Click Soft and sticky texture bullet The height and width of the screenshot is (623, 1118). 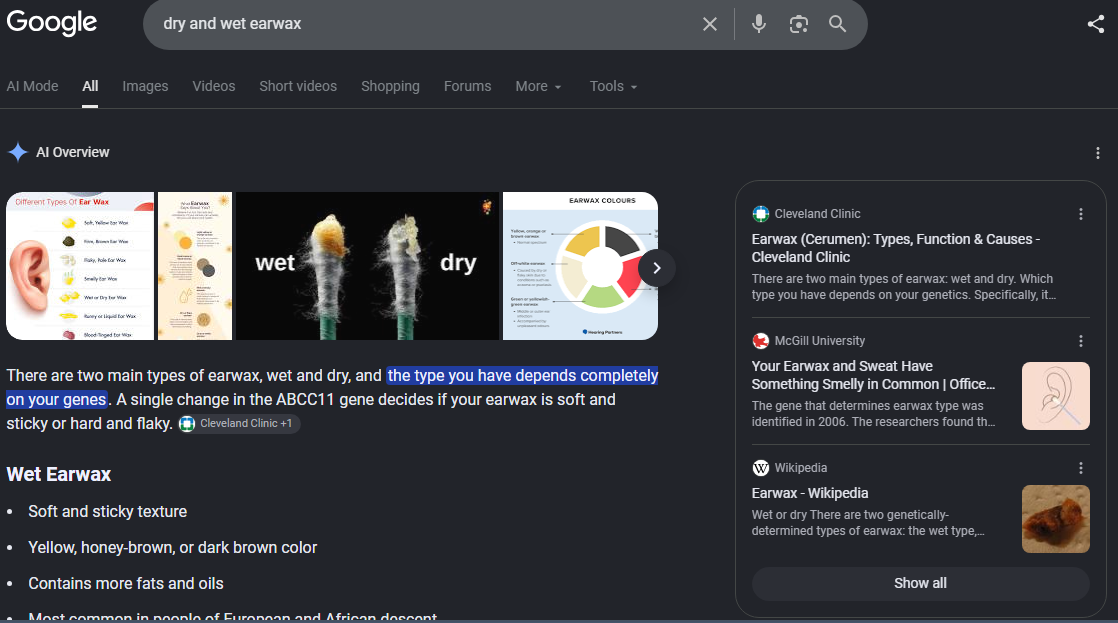108,511
